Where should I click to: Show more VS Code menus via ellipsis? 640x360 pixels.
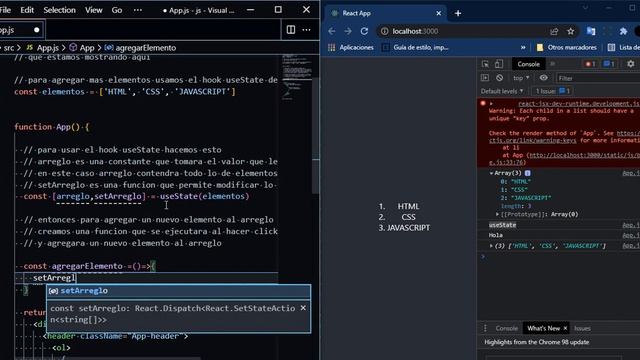point(138,10)
